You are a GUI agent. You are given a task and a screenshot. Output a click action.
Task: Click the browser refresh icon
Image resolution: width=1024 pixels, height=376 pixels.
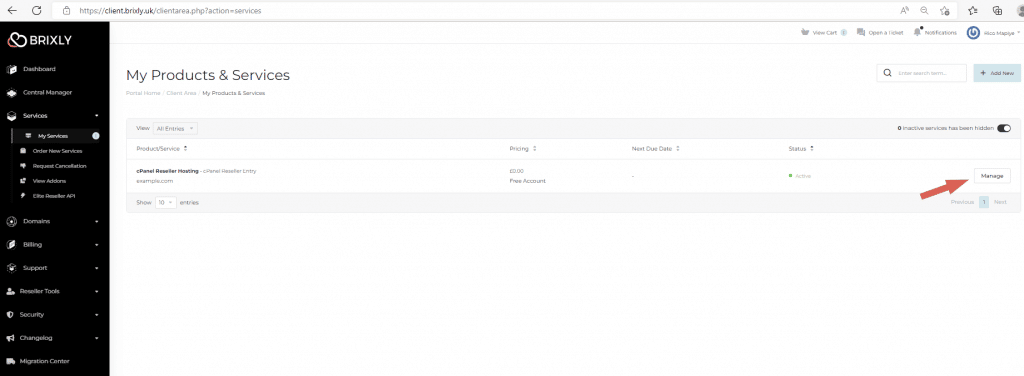pyautogui.click(x=37, y=10)
